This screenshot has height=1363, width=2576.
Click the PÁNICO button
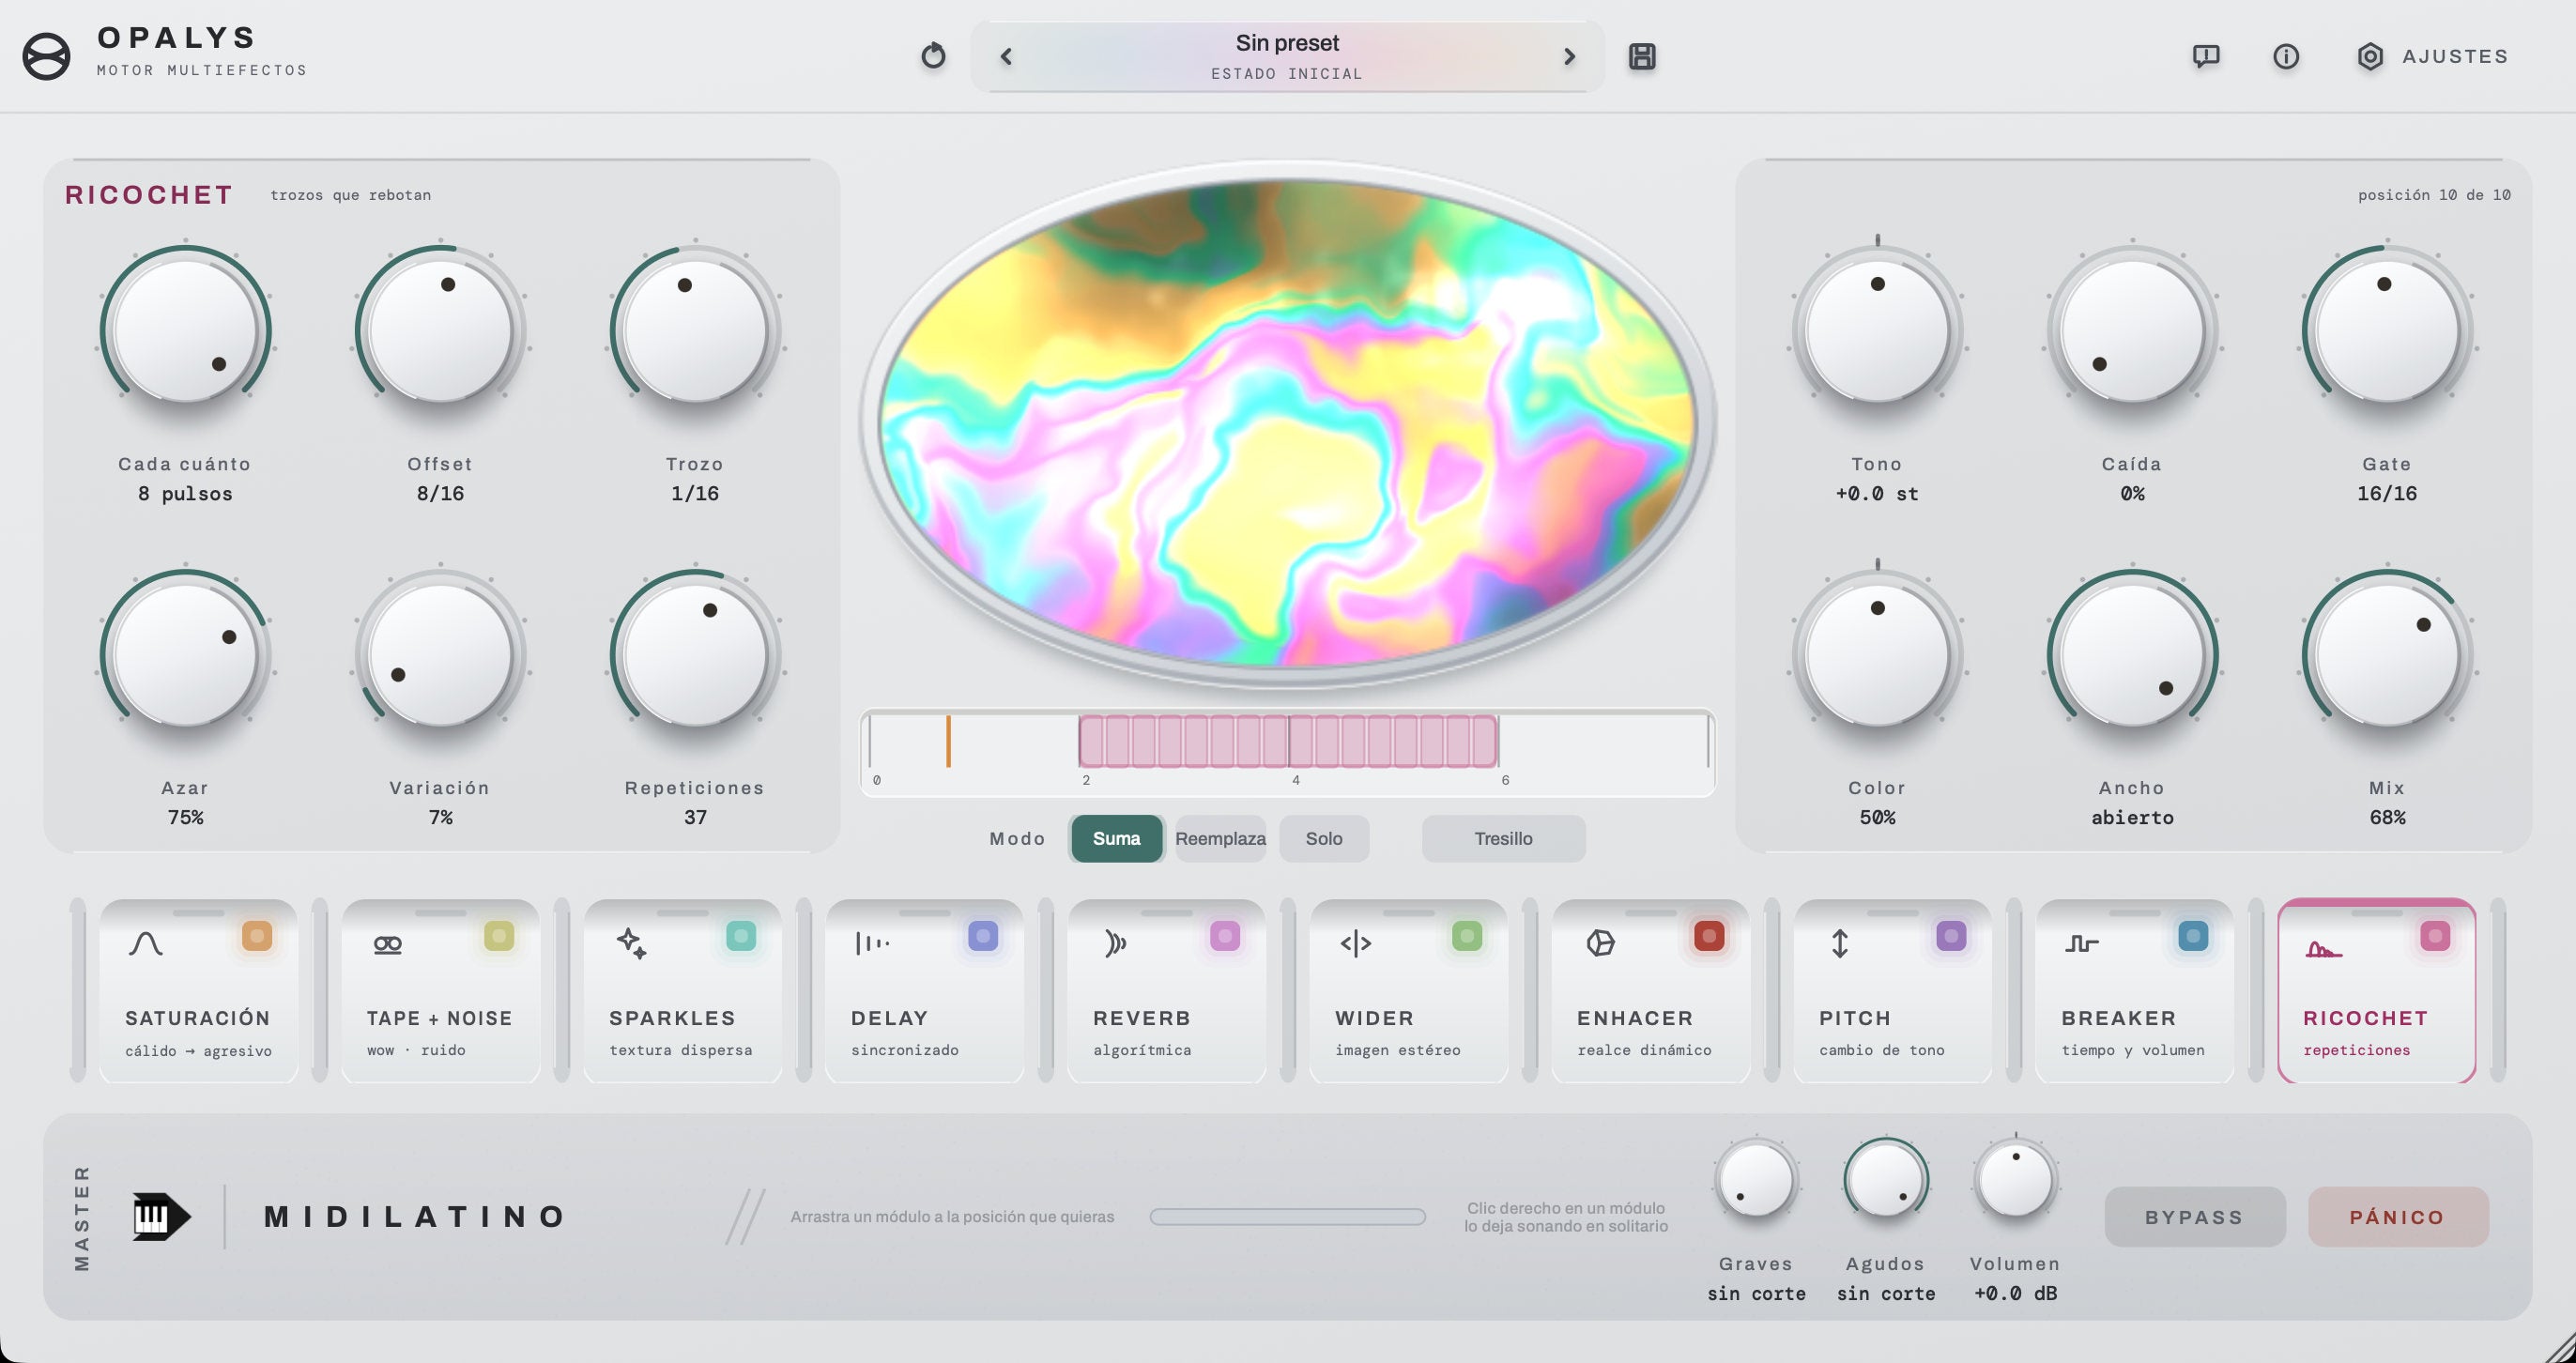(2397, 1216)
